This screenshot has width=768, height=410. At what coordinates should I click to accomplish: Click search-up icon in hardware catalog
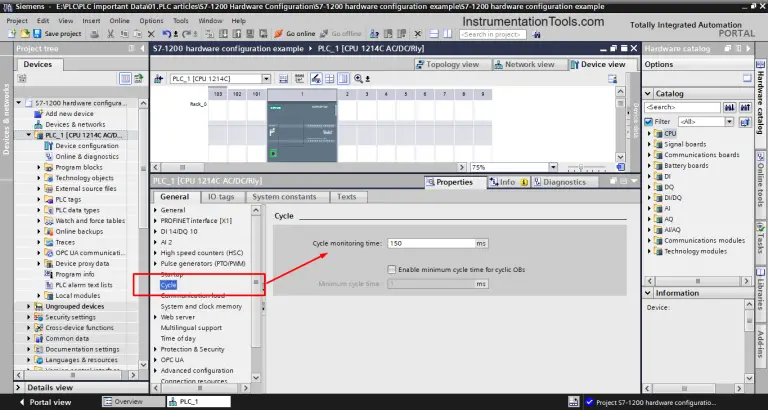745,107
